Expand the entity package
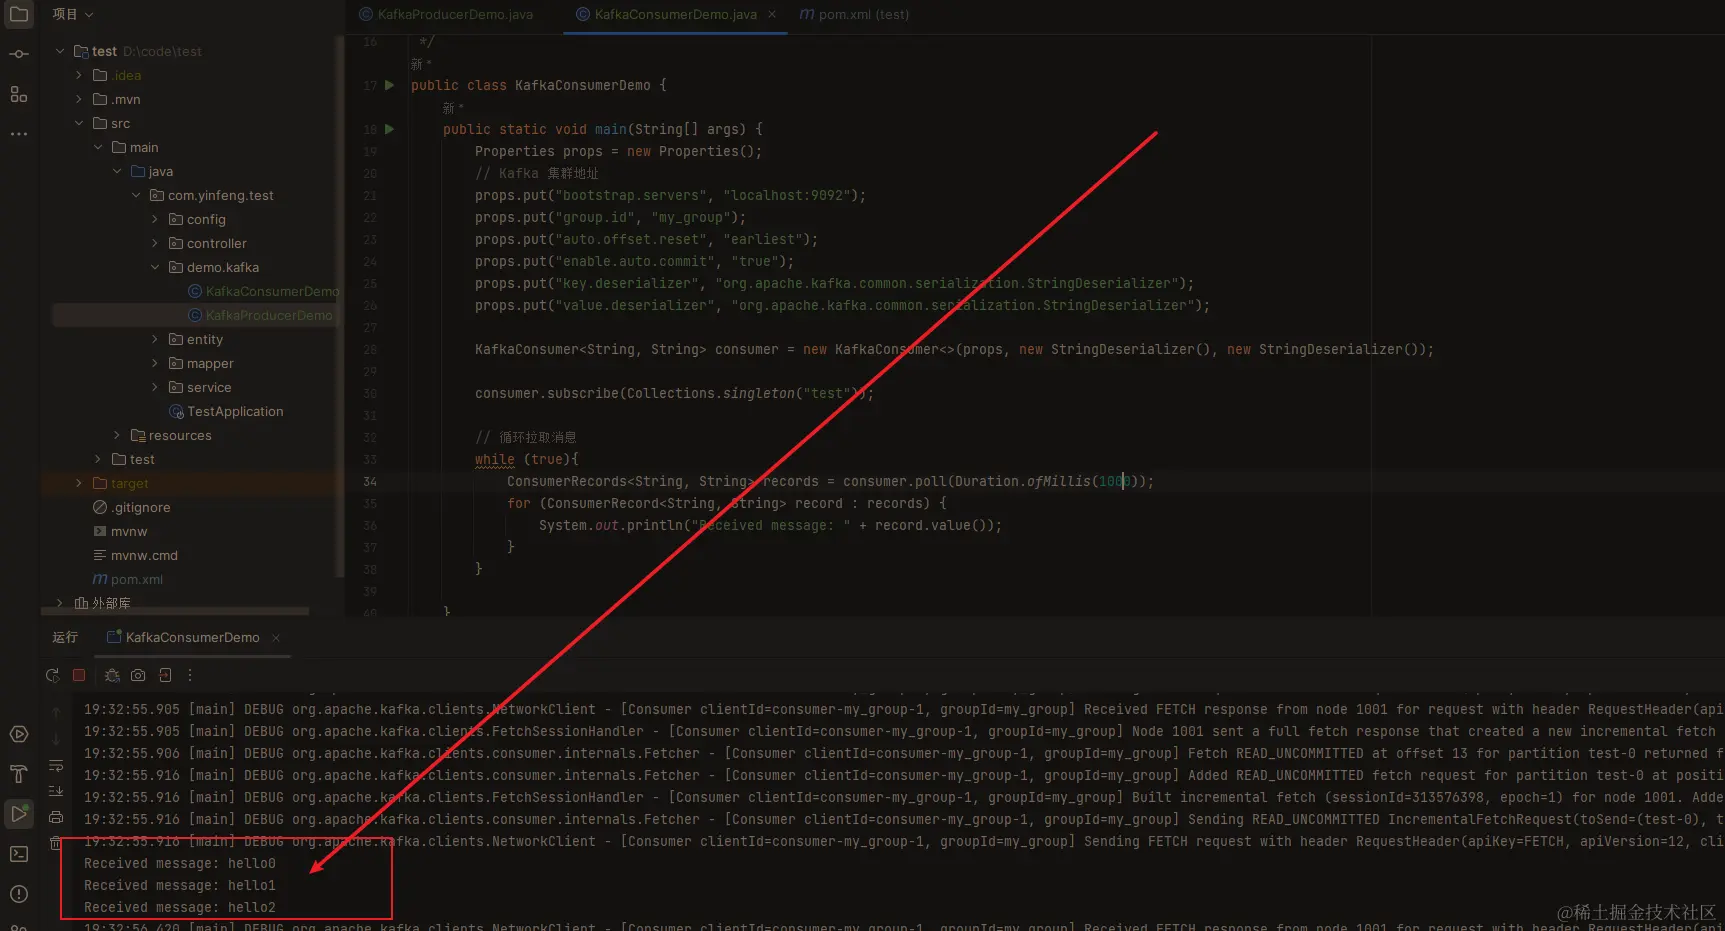Screen dimensions: 1725x931 point(155,339)
